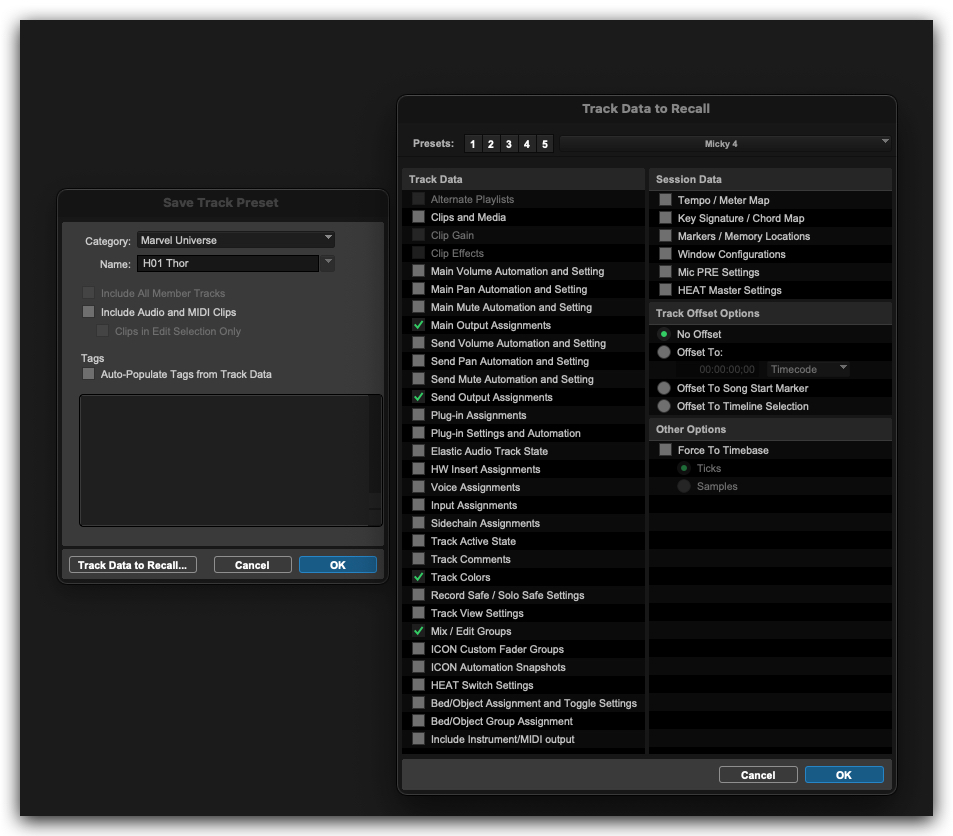Select preset number 1 button

click(473, 144)
